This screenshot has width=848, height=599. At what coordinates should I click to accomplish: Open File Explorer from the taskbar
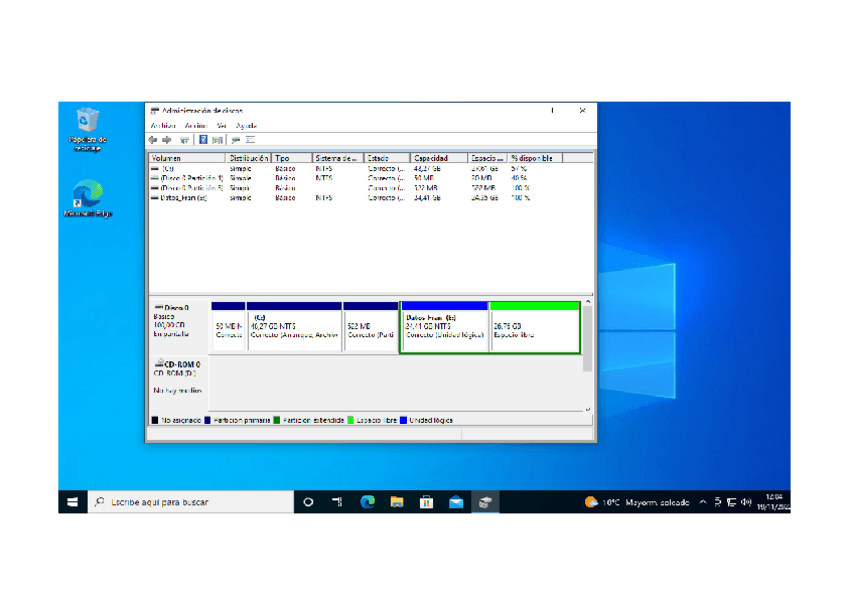click(396, 502)
